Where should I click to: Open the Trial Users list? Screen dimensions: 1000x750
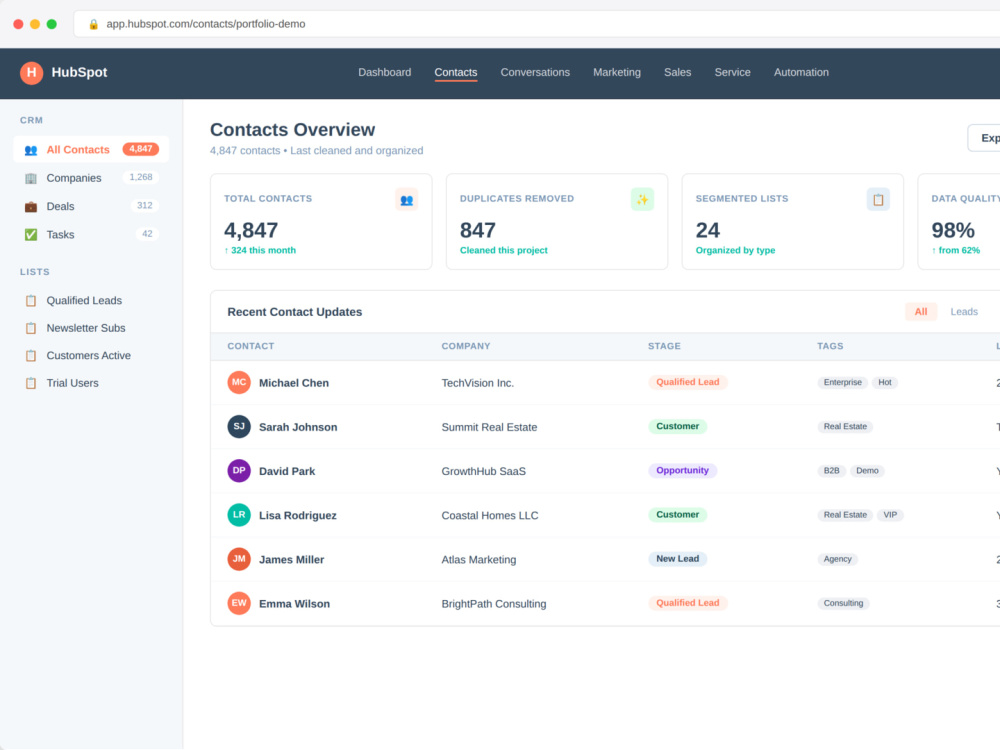pyautogui.click(x=91, y=383)
